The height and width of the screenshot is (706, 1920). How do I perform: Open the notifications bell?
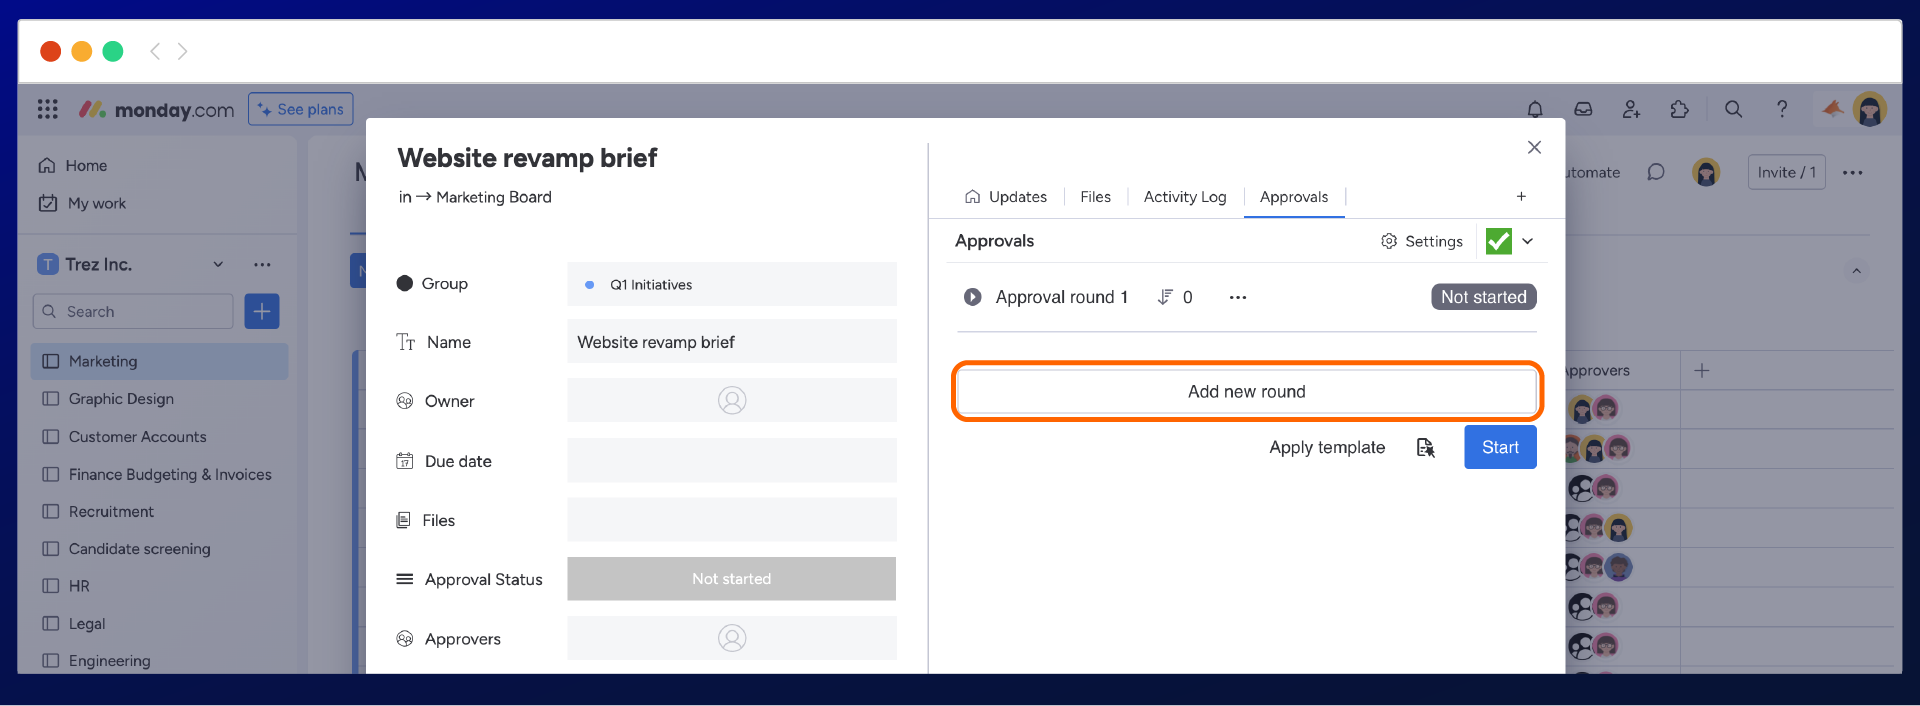1535,109
